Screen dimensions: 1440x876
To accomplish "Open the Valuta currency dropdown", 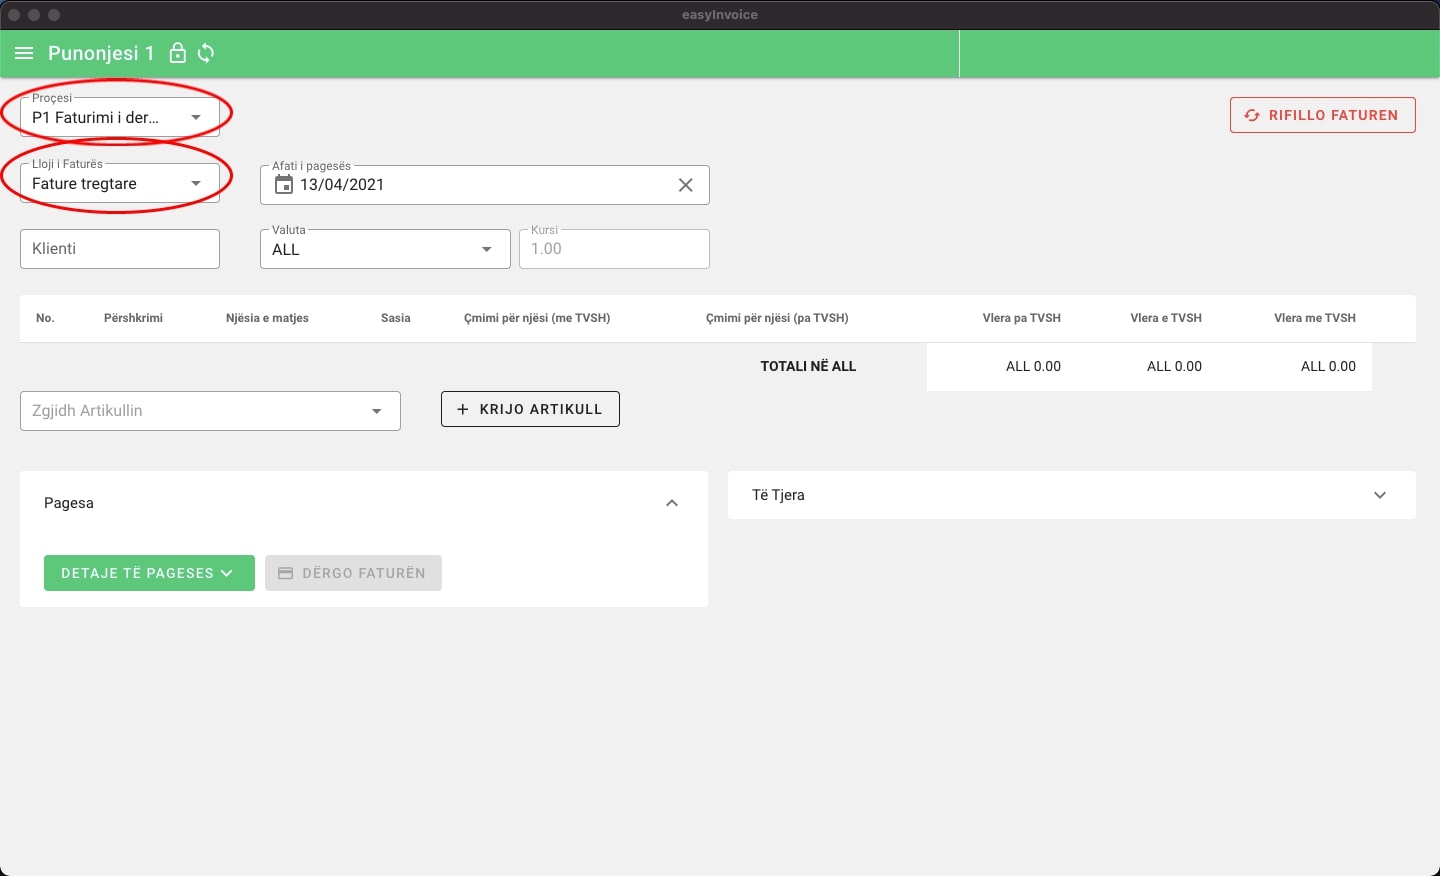I will [487, 249].
